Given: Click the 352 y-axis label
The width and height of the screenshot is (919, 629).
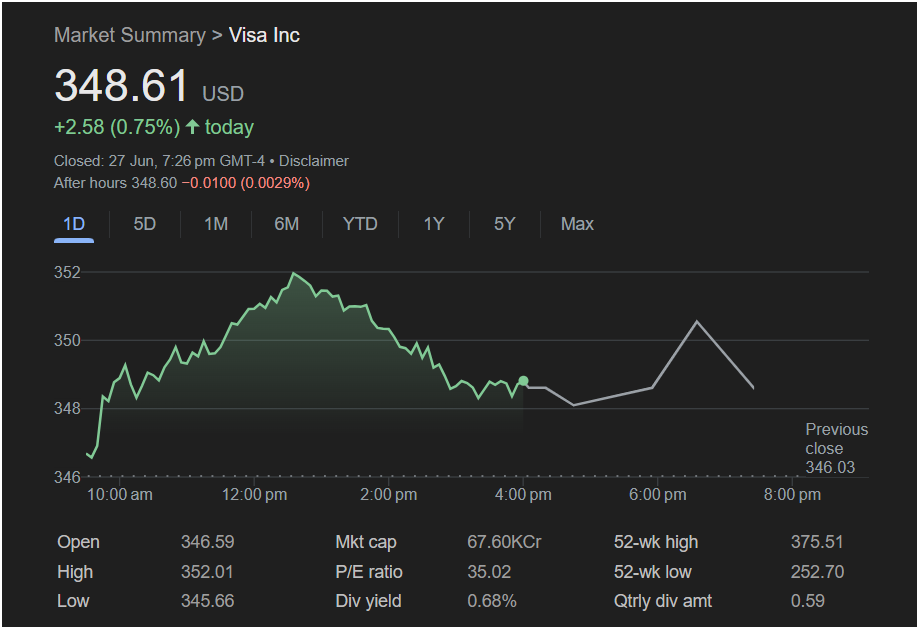Looking at the screenshot, I should [x=67, y=273].
